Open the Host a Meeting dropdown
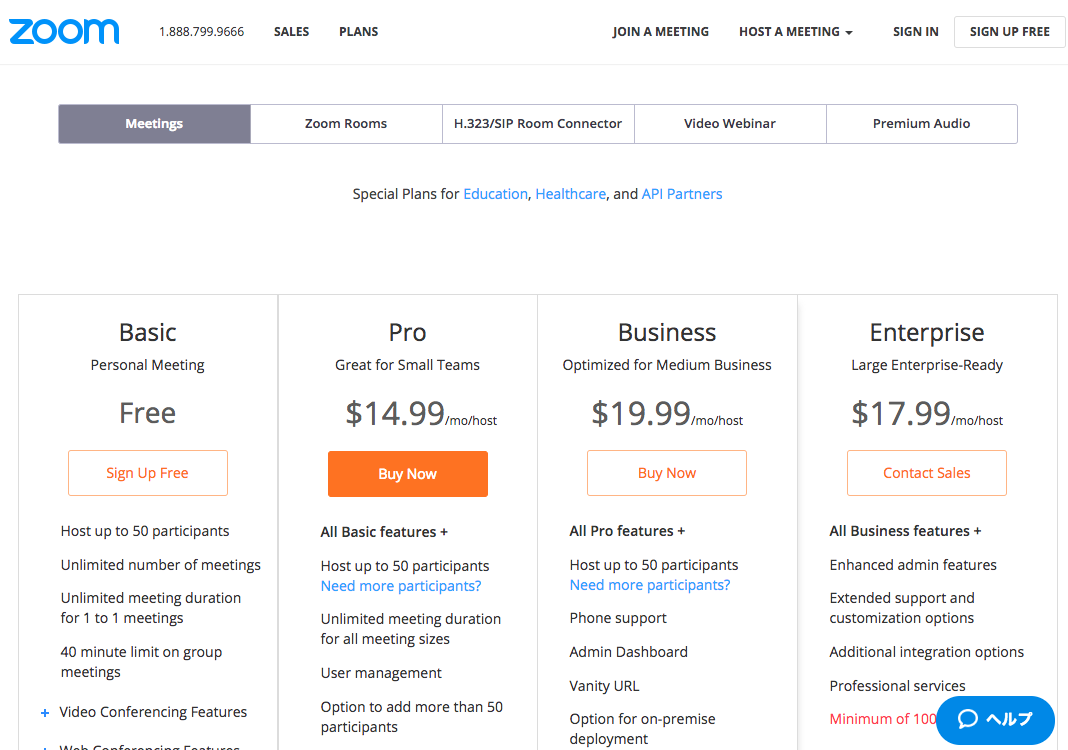Image resolution: width=1068 pixels, height=750 pixels. click(x=796, y=31)
